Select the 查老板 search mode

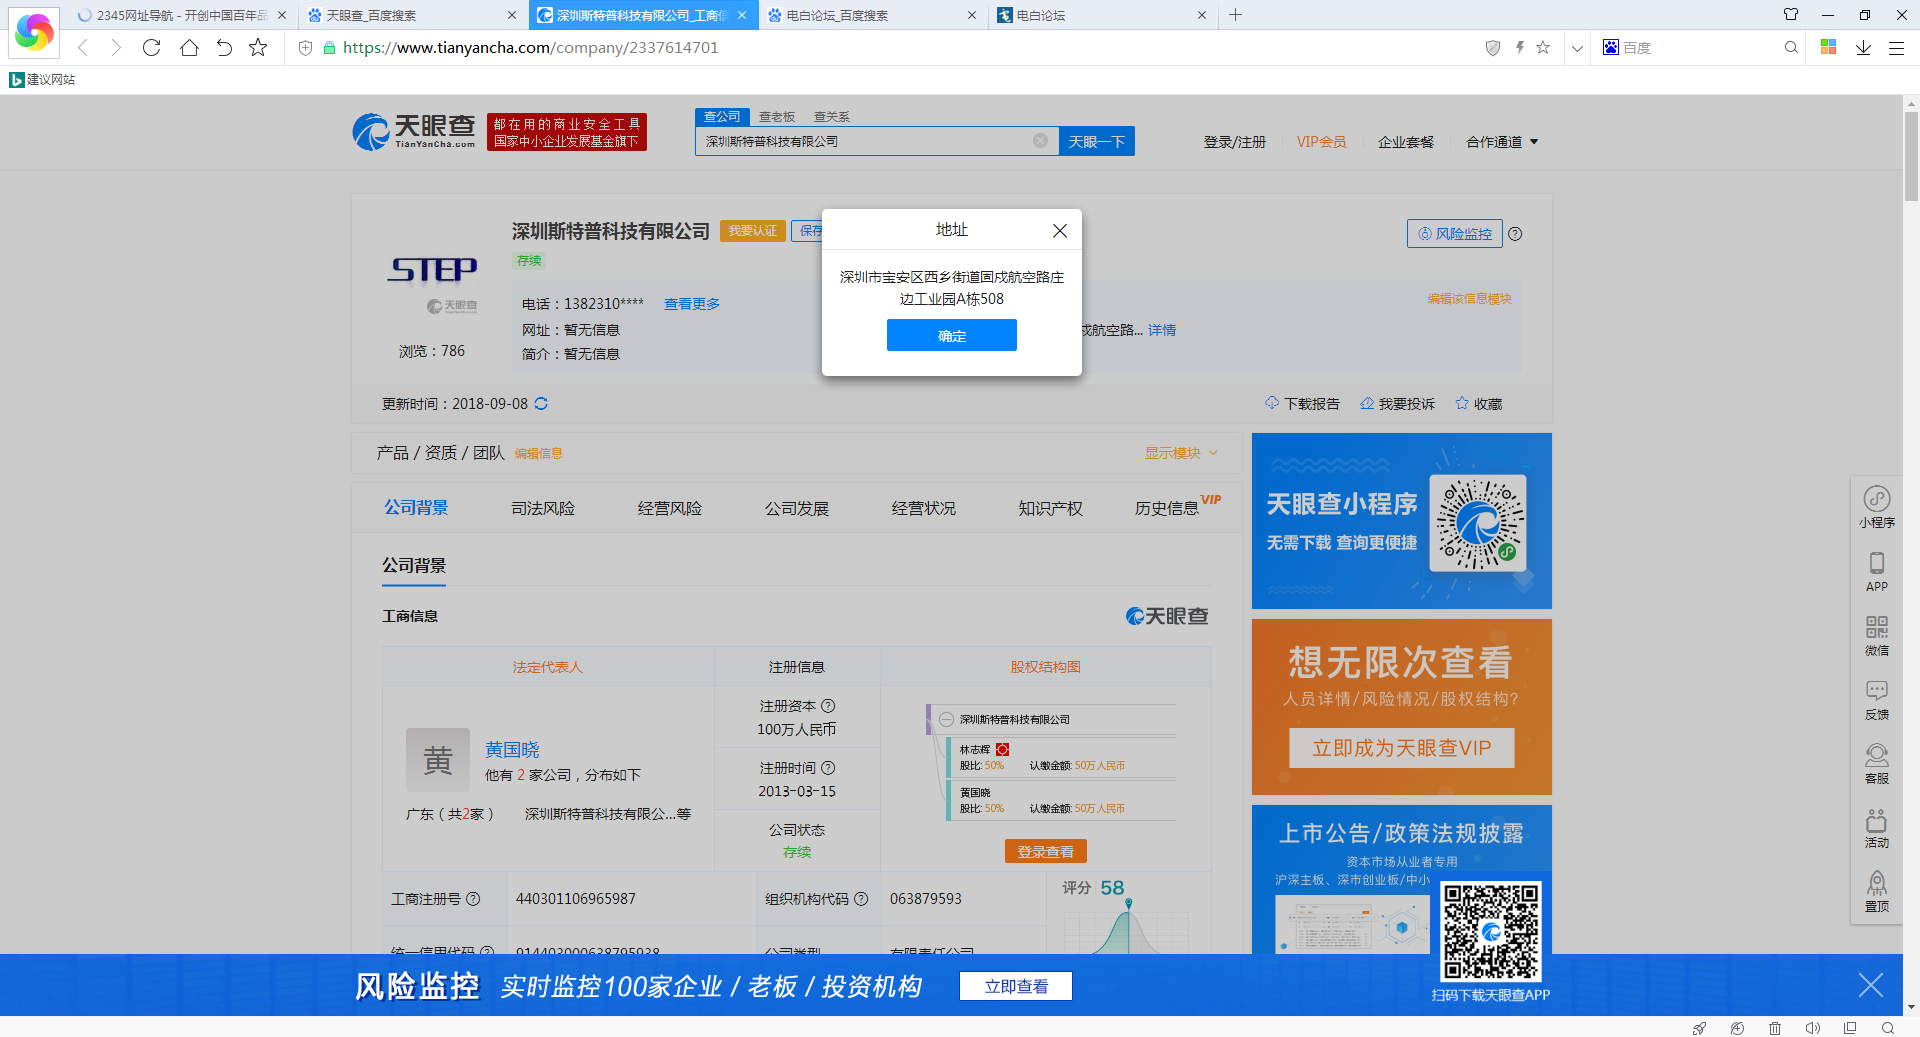(x=776, y=117)
